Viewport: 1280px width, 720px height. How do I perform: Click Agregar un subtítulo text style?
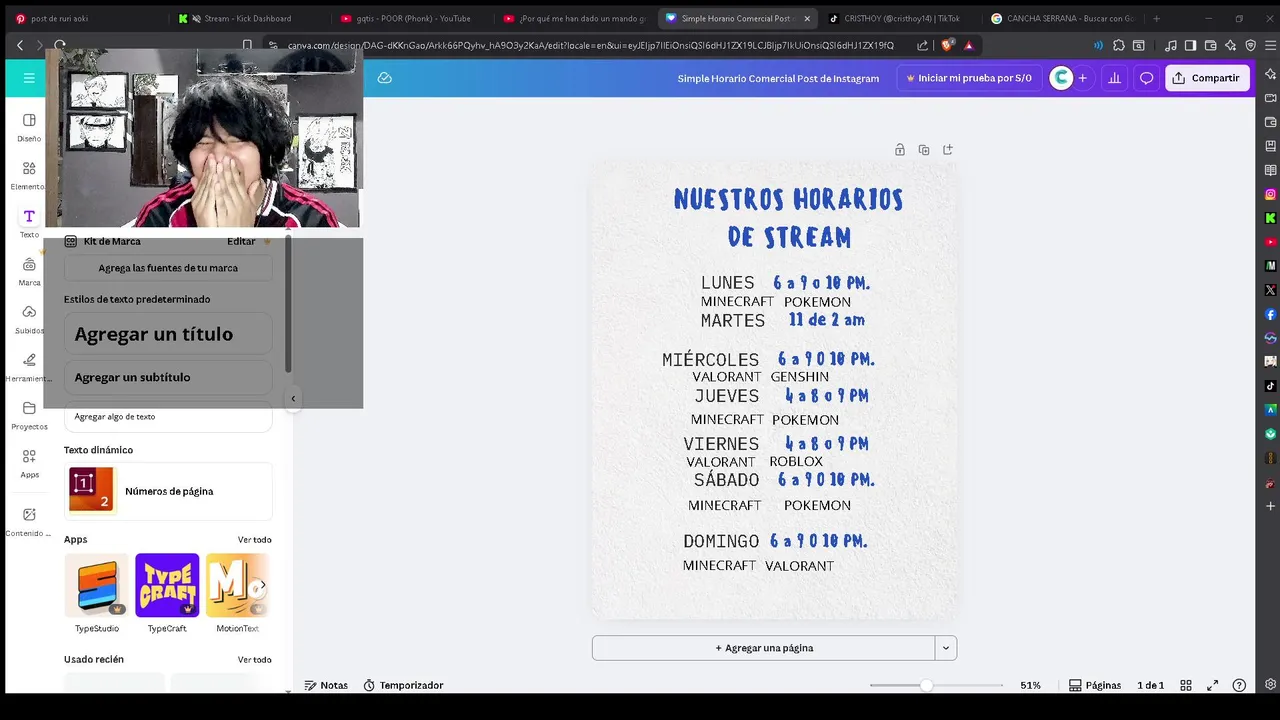pos(168,377)
